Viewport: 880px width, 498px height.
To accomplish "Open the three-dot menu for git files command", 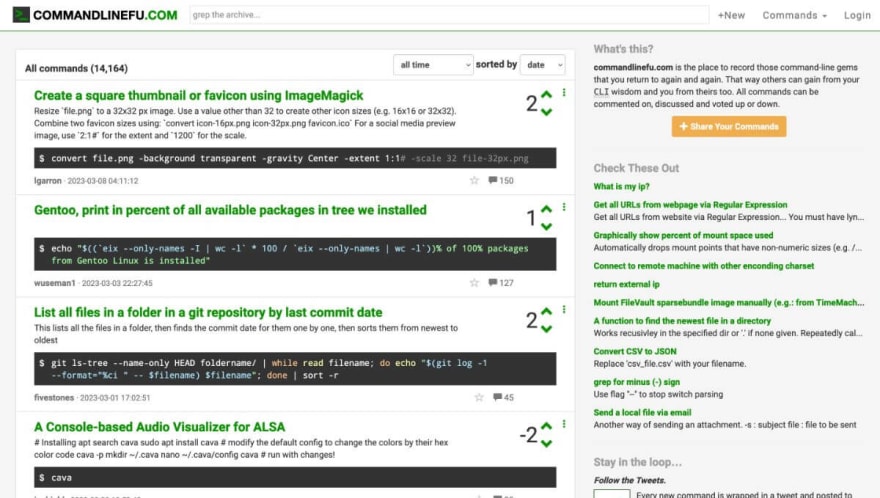I will point(564,309).
